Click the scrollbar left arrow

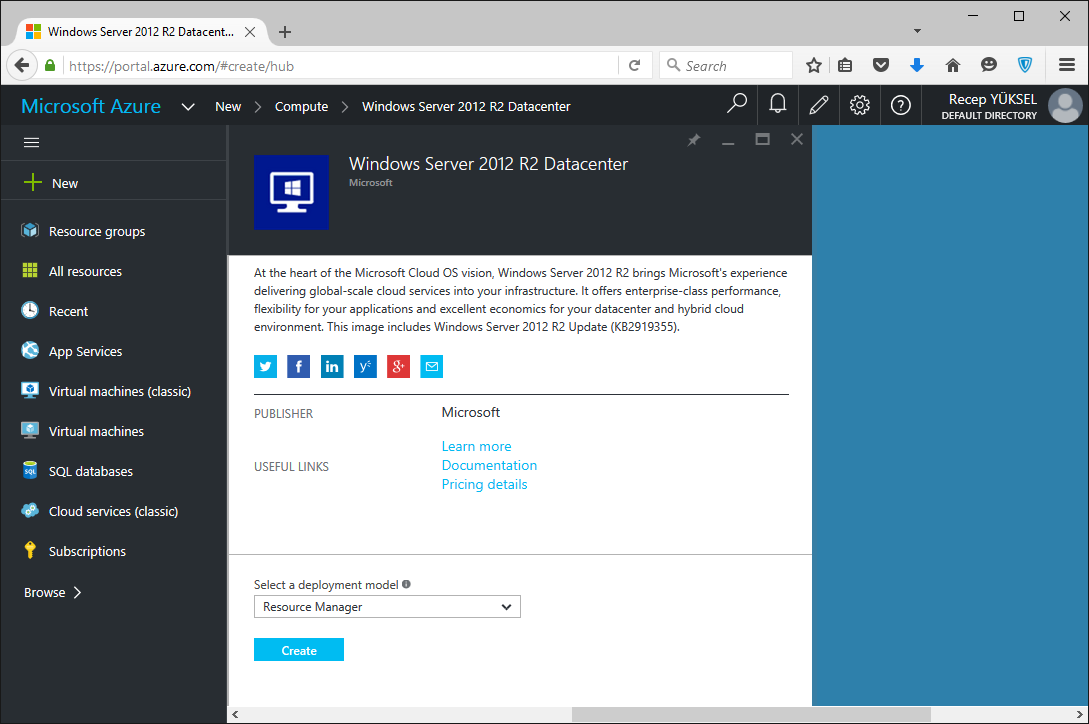[x=235, y=714]
